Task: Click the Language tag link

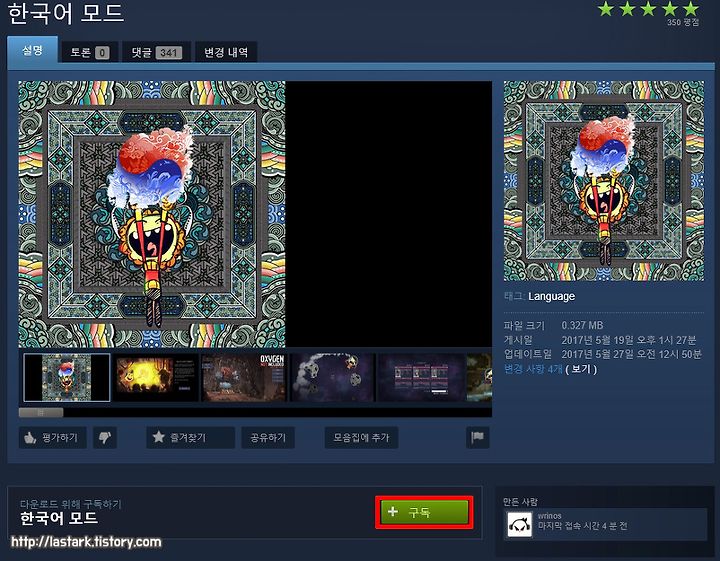Action: pyautogui.click(x=551, y=297)
